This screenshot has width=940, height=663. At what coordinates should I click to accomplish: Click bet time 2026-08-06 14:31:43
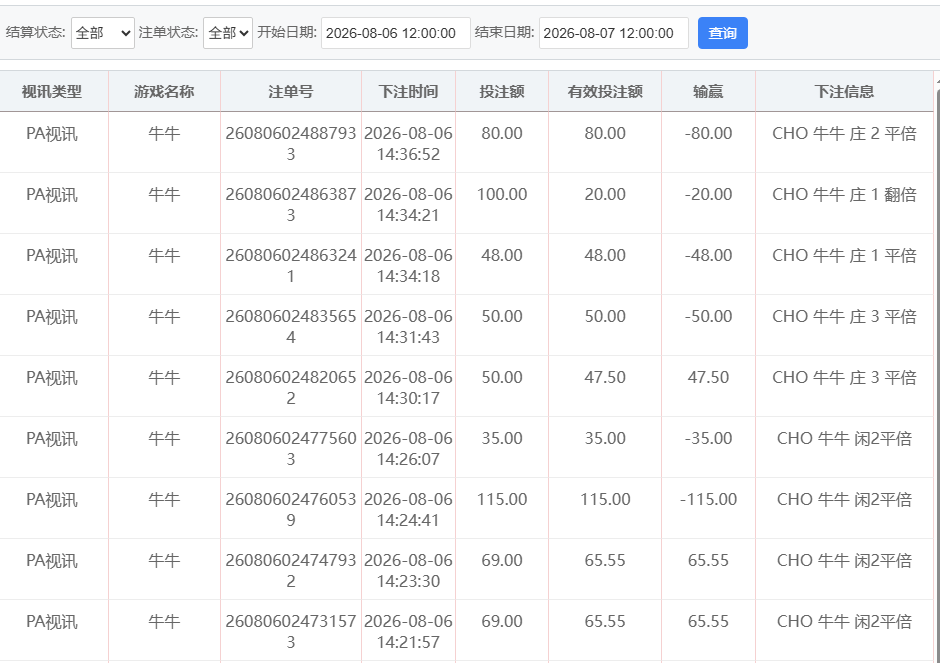[408, 327]
